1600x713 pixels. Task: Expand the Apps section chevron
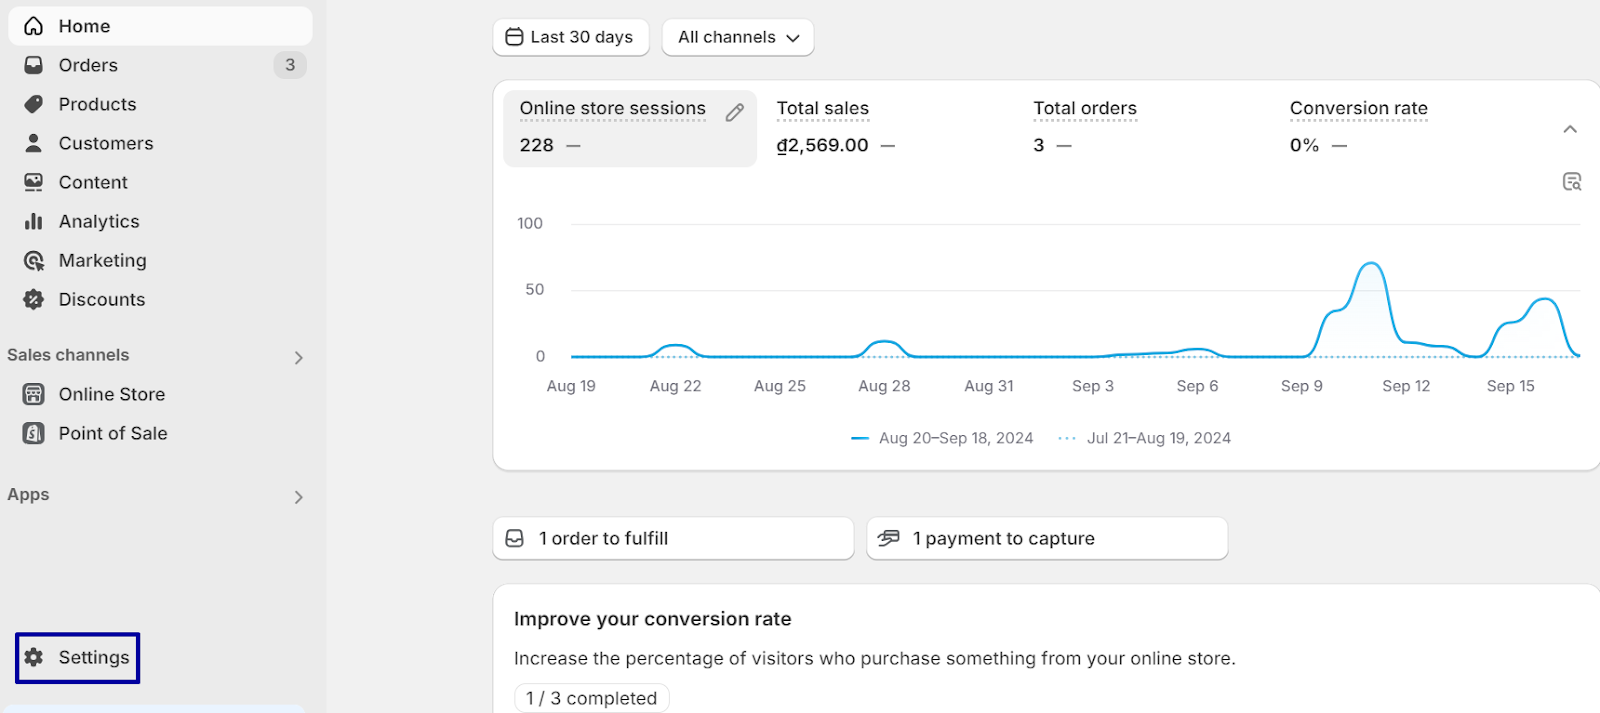coord(298,497)
